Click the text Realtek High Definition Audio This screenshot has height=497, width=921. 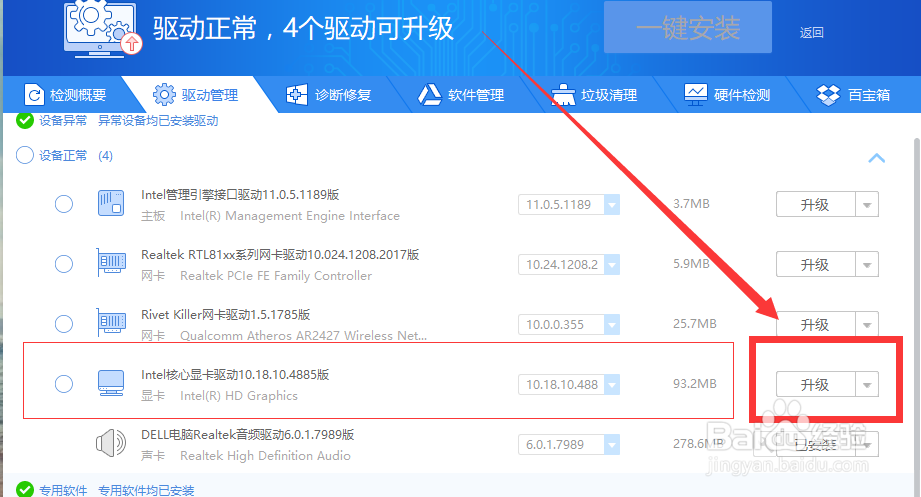(265, 455)
